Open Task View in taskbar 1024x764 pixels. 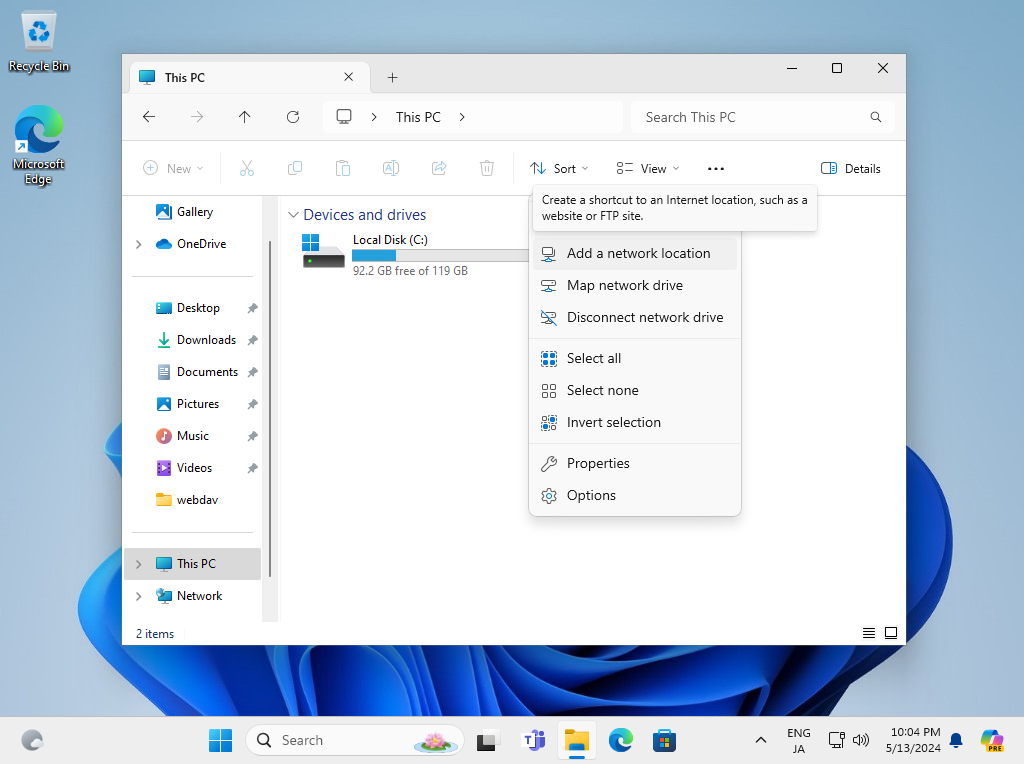click(487, 740)
